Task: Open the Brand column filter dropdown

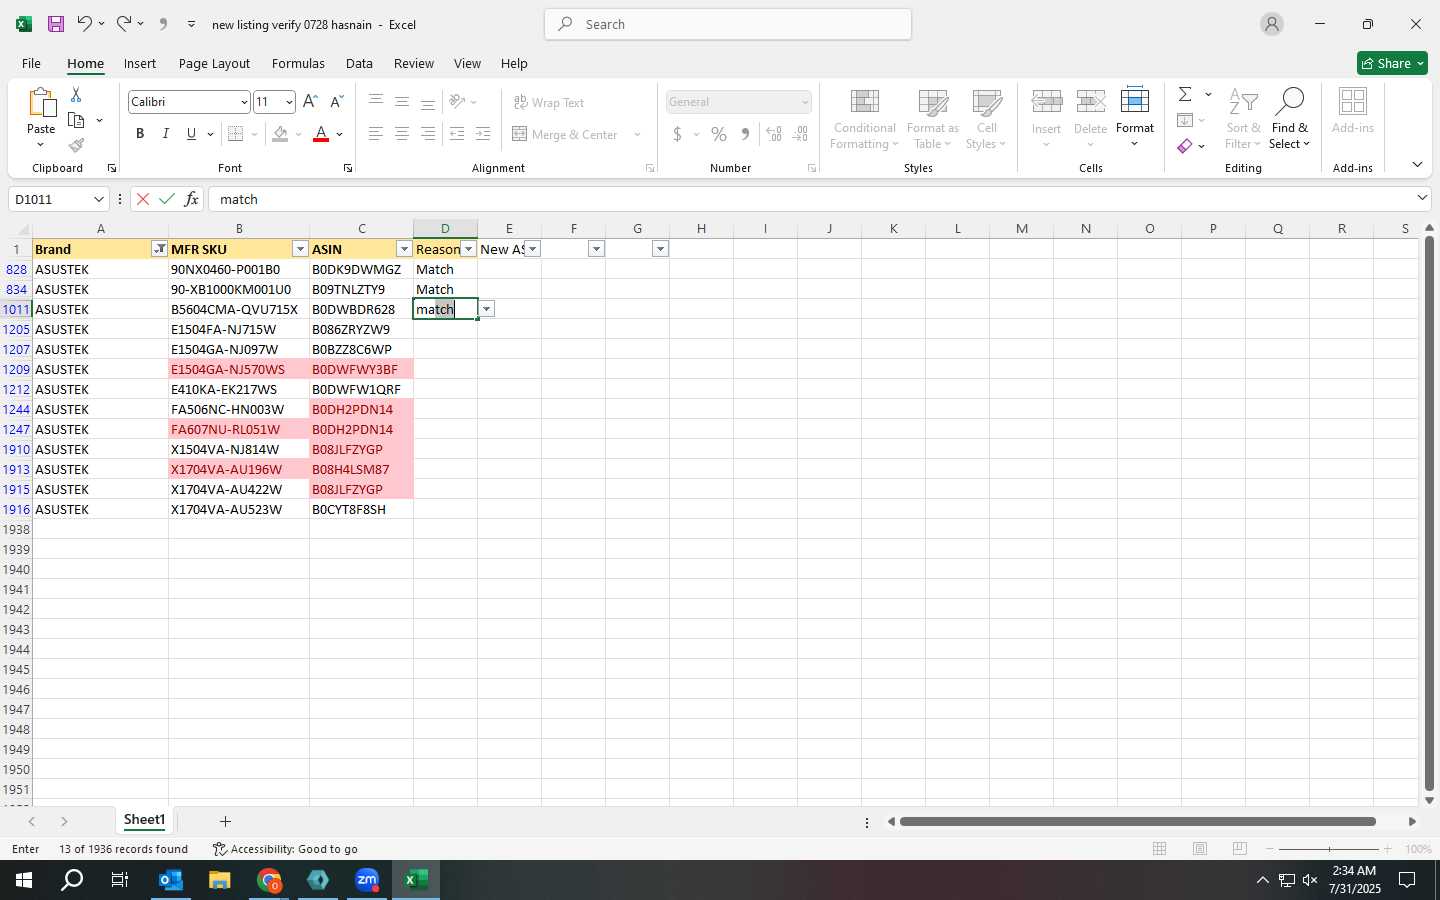Action: 159,249
